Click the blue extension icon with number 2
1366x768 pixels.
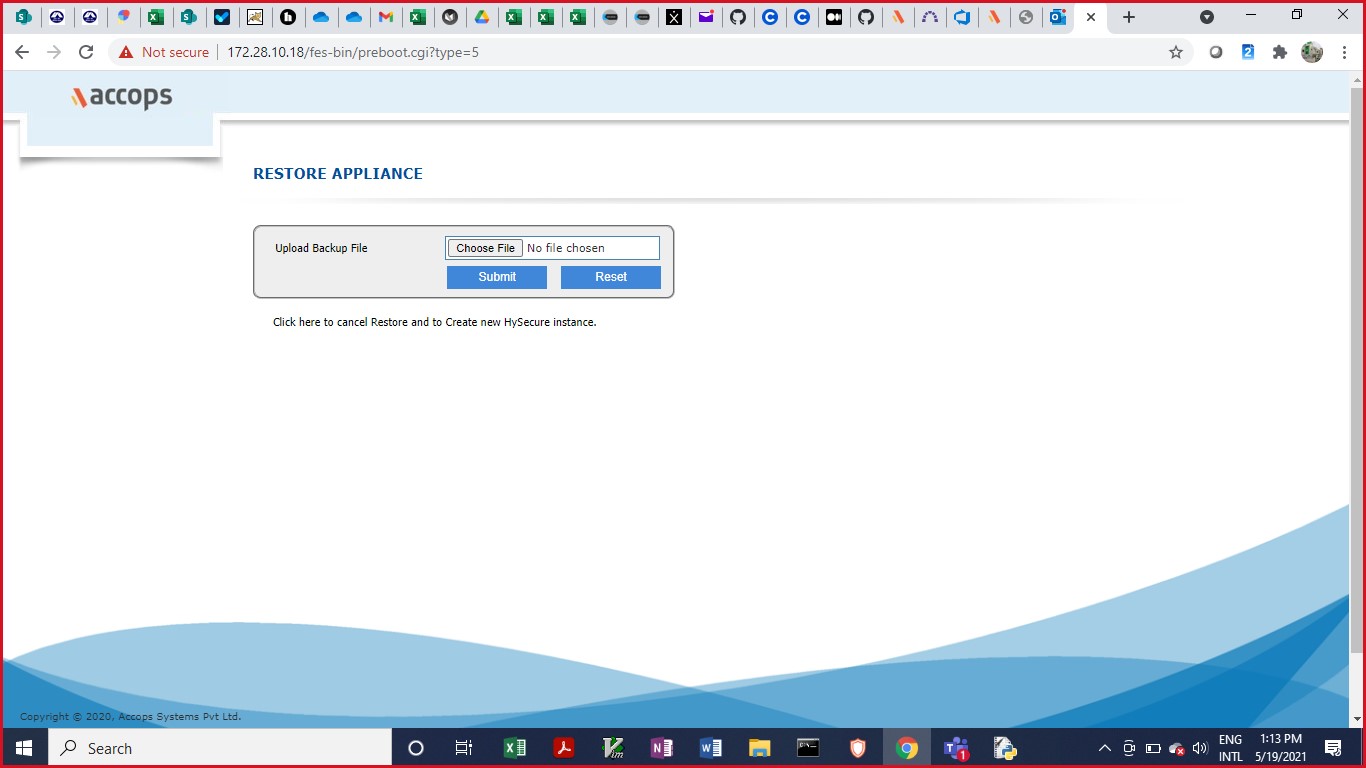tap(1248, 52)
